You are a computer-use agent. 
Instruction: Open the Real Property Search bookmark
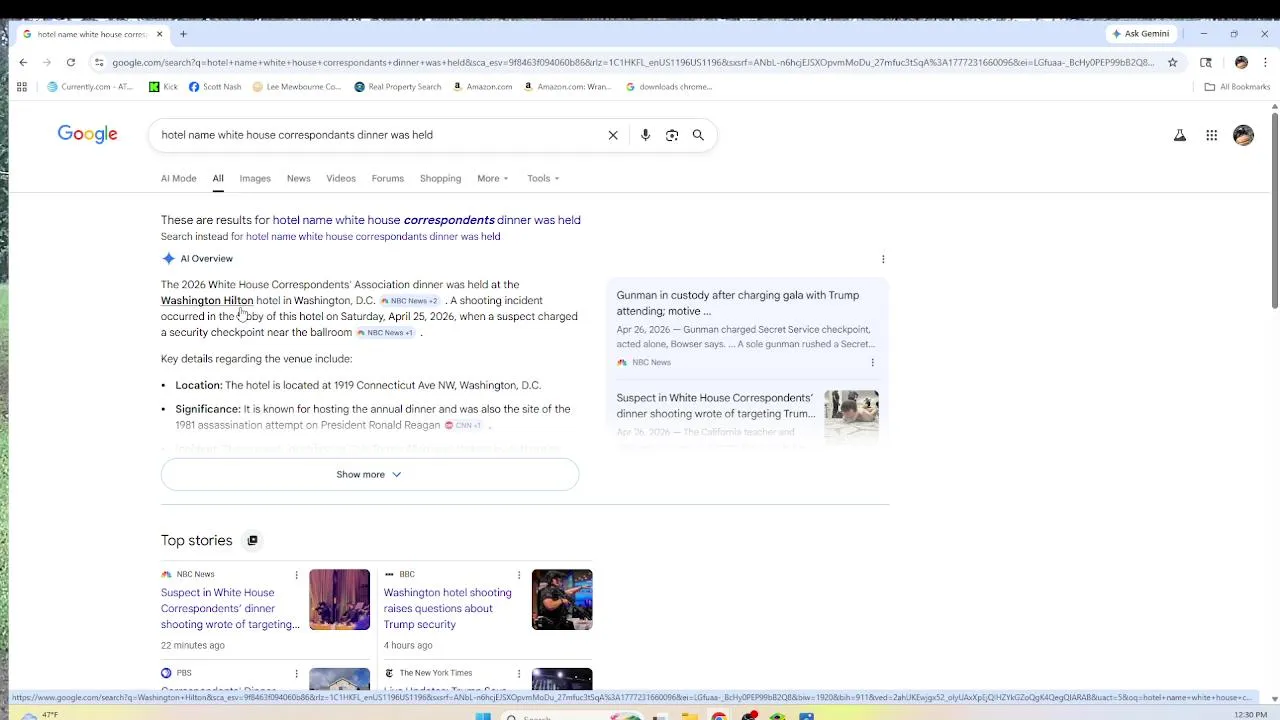pos(398,87)
